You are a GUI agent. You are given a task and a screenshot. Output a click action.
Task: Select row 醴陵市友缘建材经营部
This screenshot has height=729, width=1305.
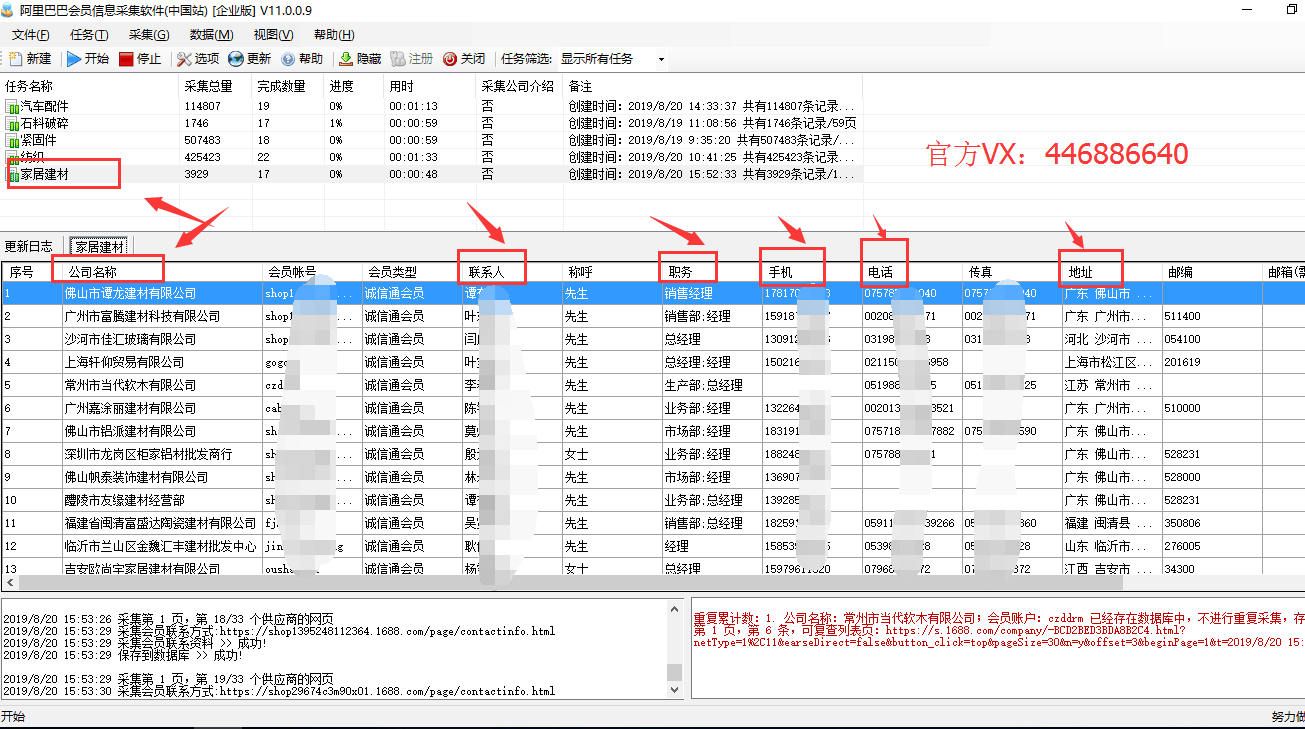click(x=652, y=500)
